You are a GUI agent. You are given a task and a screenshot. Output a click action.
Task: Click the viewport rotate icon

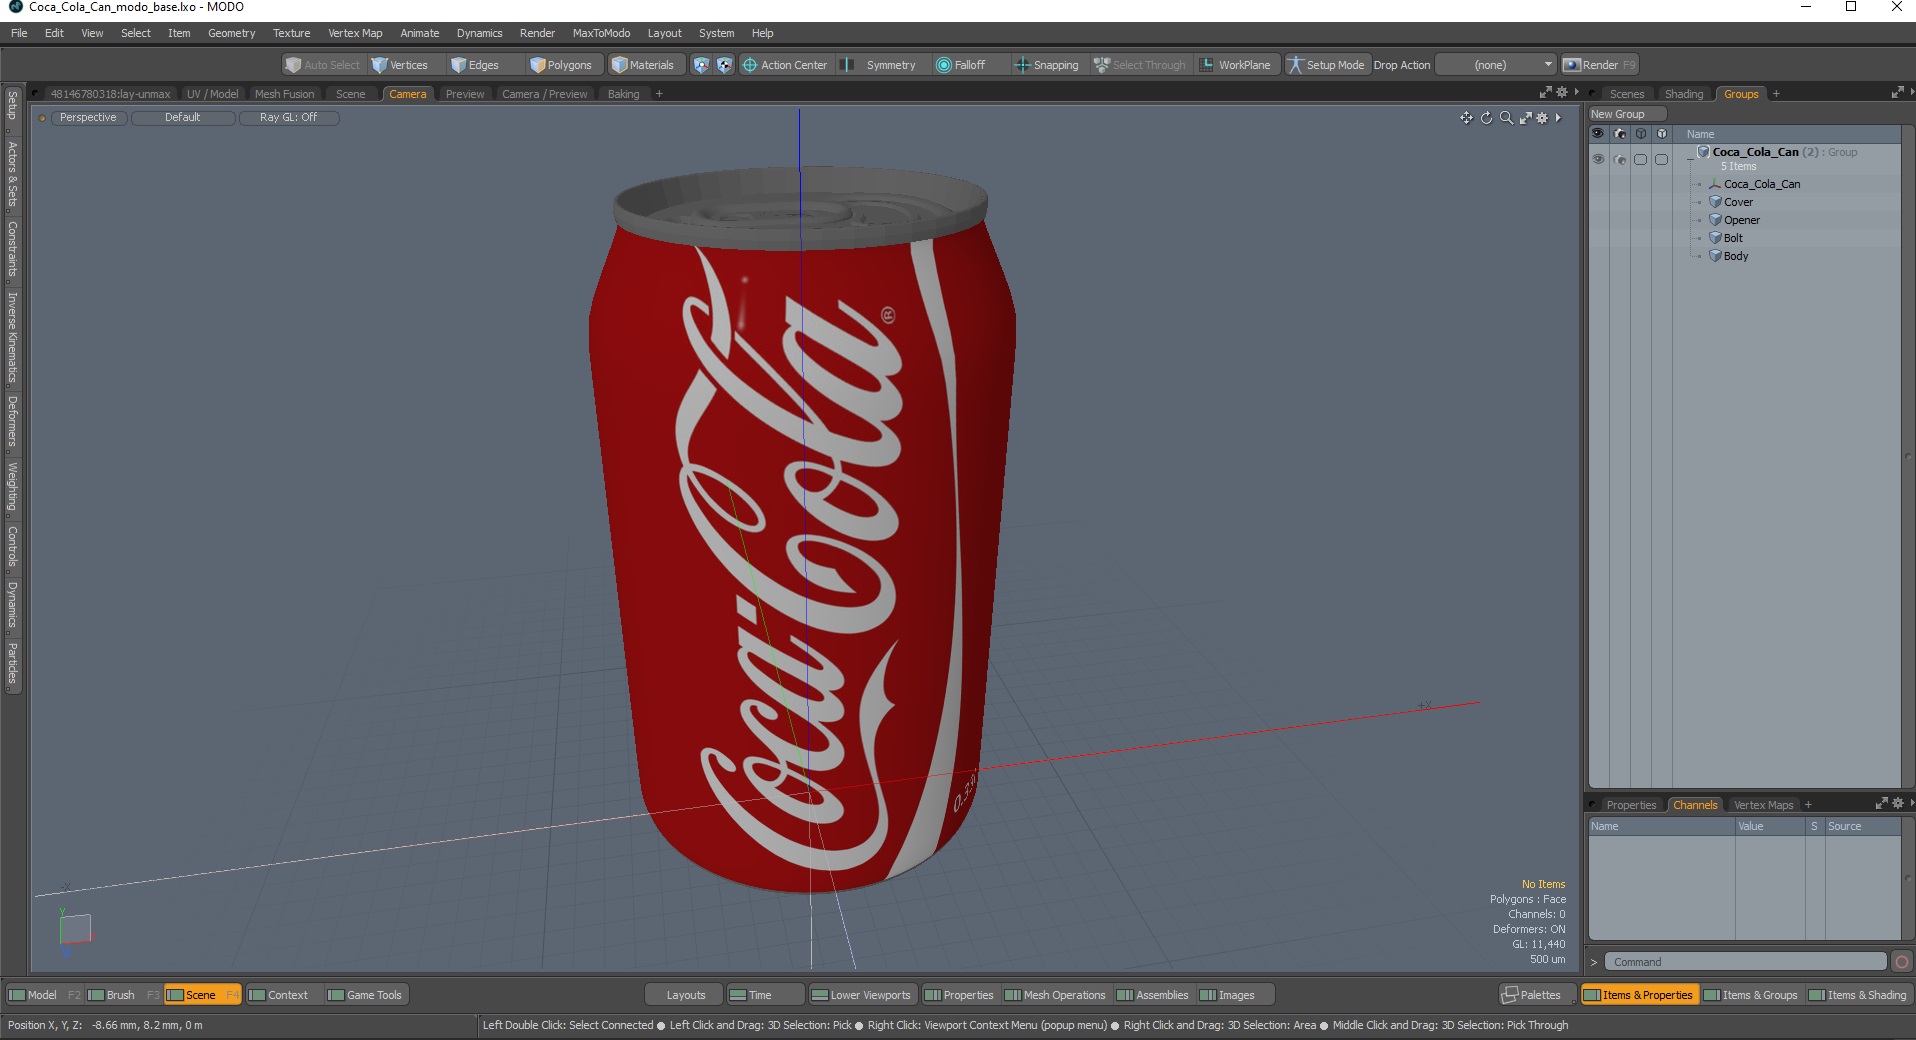pyautogui.click(x=1486, y=118)
